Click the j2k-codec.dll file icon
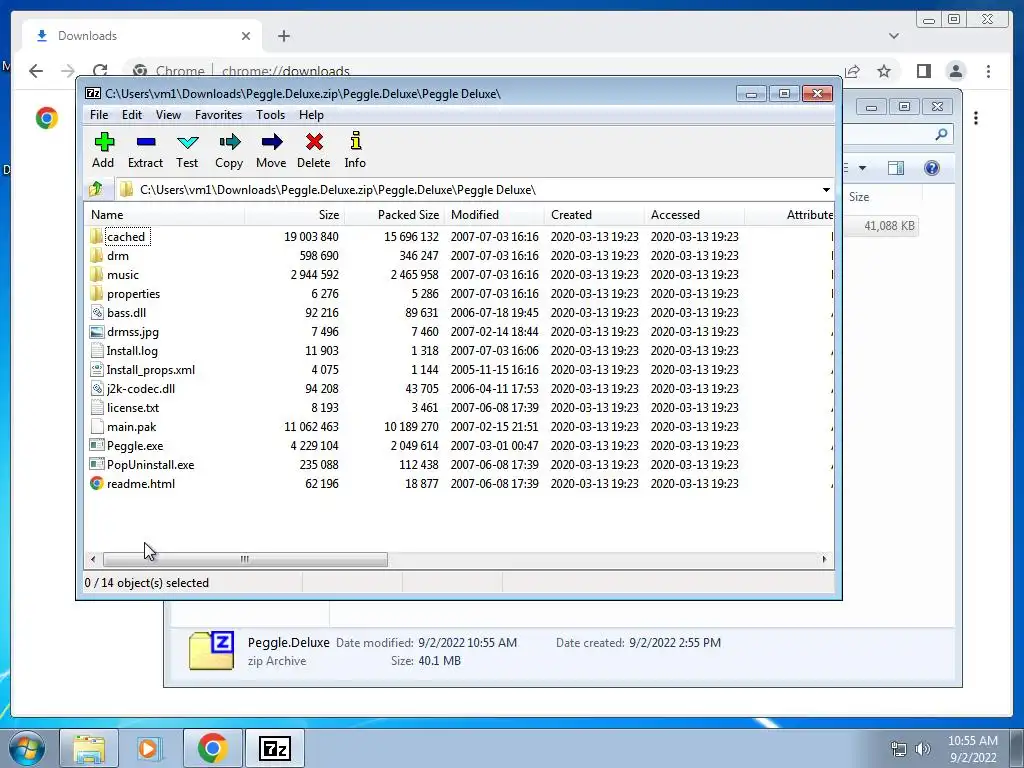 pos(97,389)
